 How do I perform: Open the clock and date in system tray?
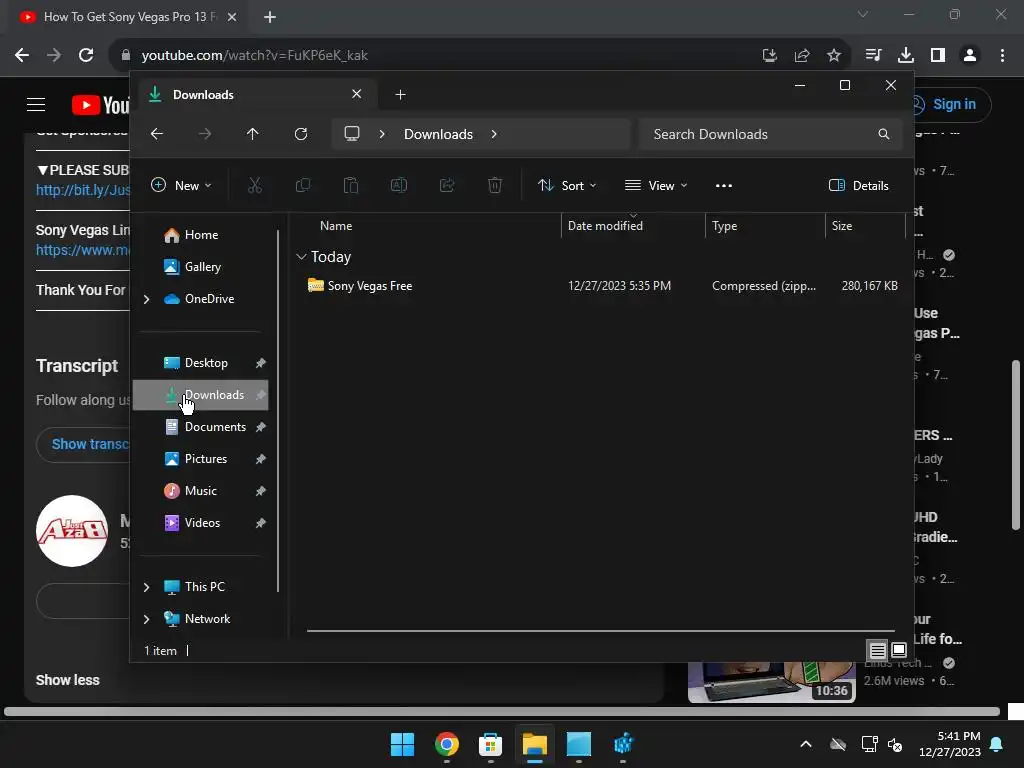coord(950,744)
